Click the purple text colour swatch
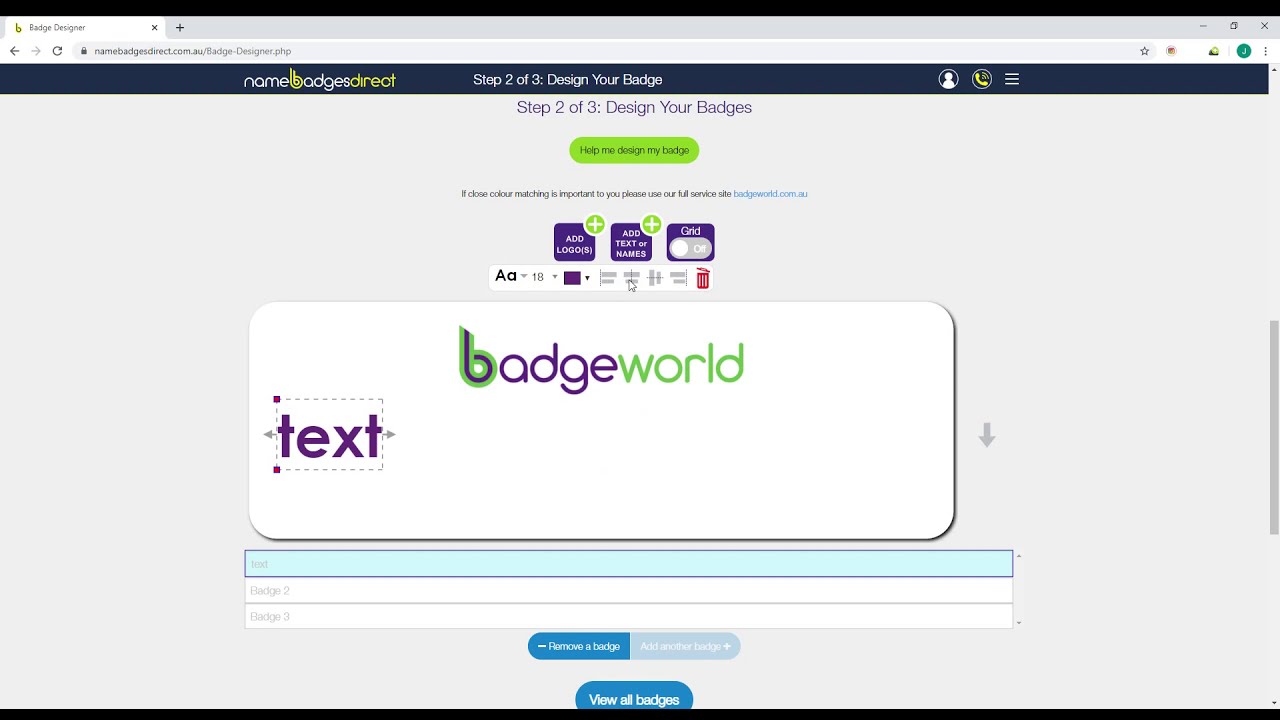 tap(572, 278)
